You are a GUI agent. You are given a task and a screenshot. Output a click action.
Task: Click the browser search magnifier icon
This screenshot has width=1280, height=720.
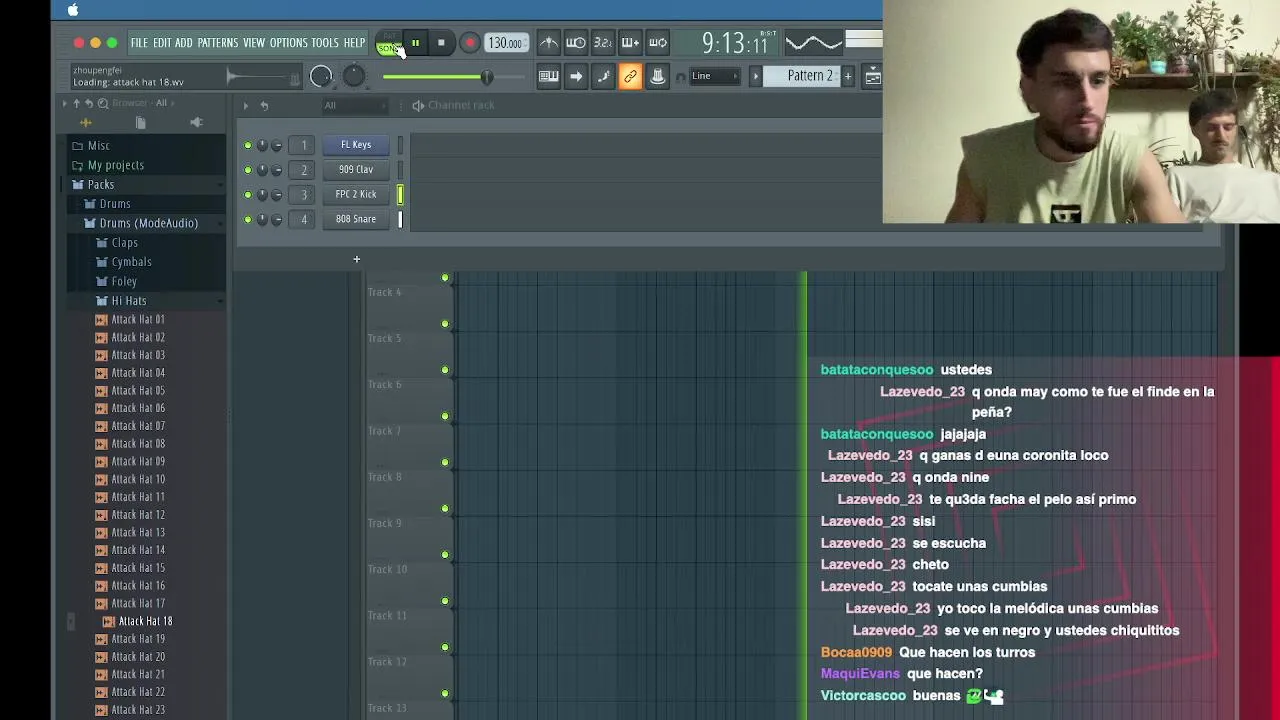[x=101, y=103]
